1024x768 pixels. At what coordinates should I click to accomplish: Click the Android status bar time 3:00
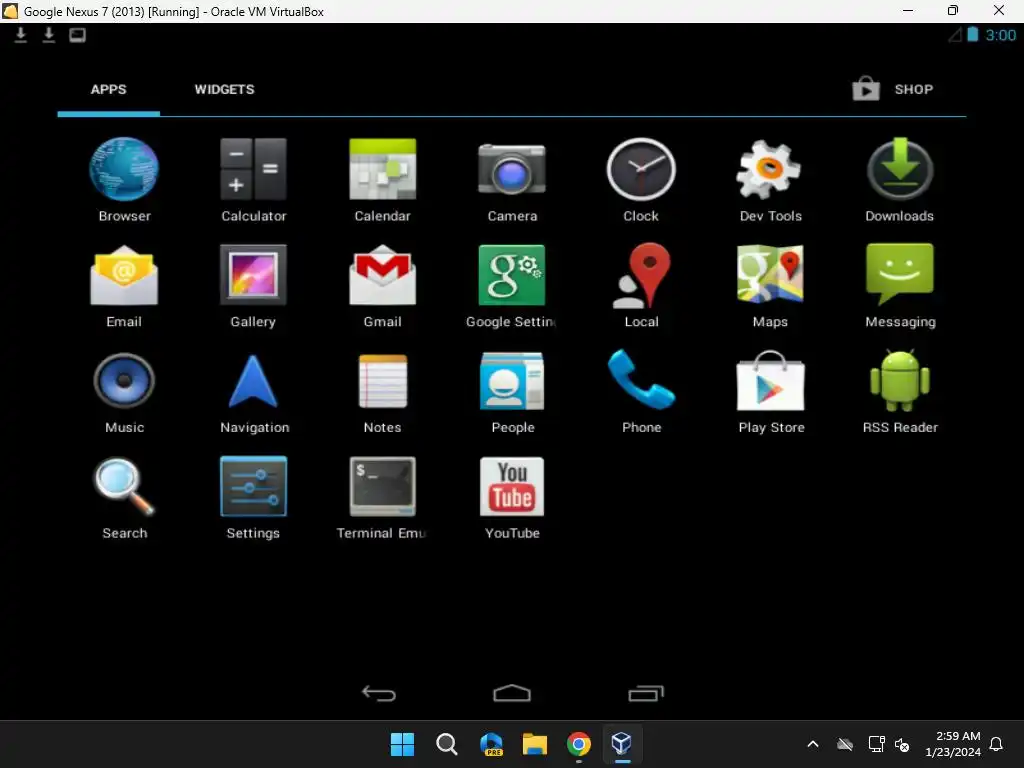[1000, 35]
